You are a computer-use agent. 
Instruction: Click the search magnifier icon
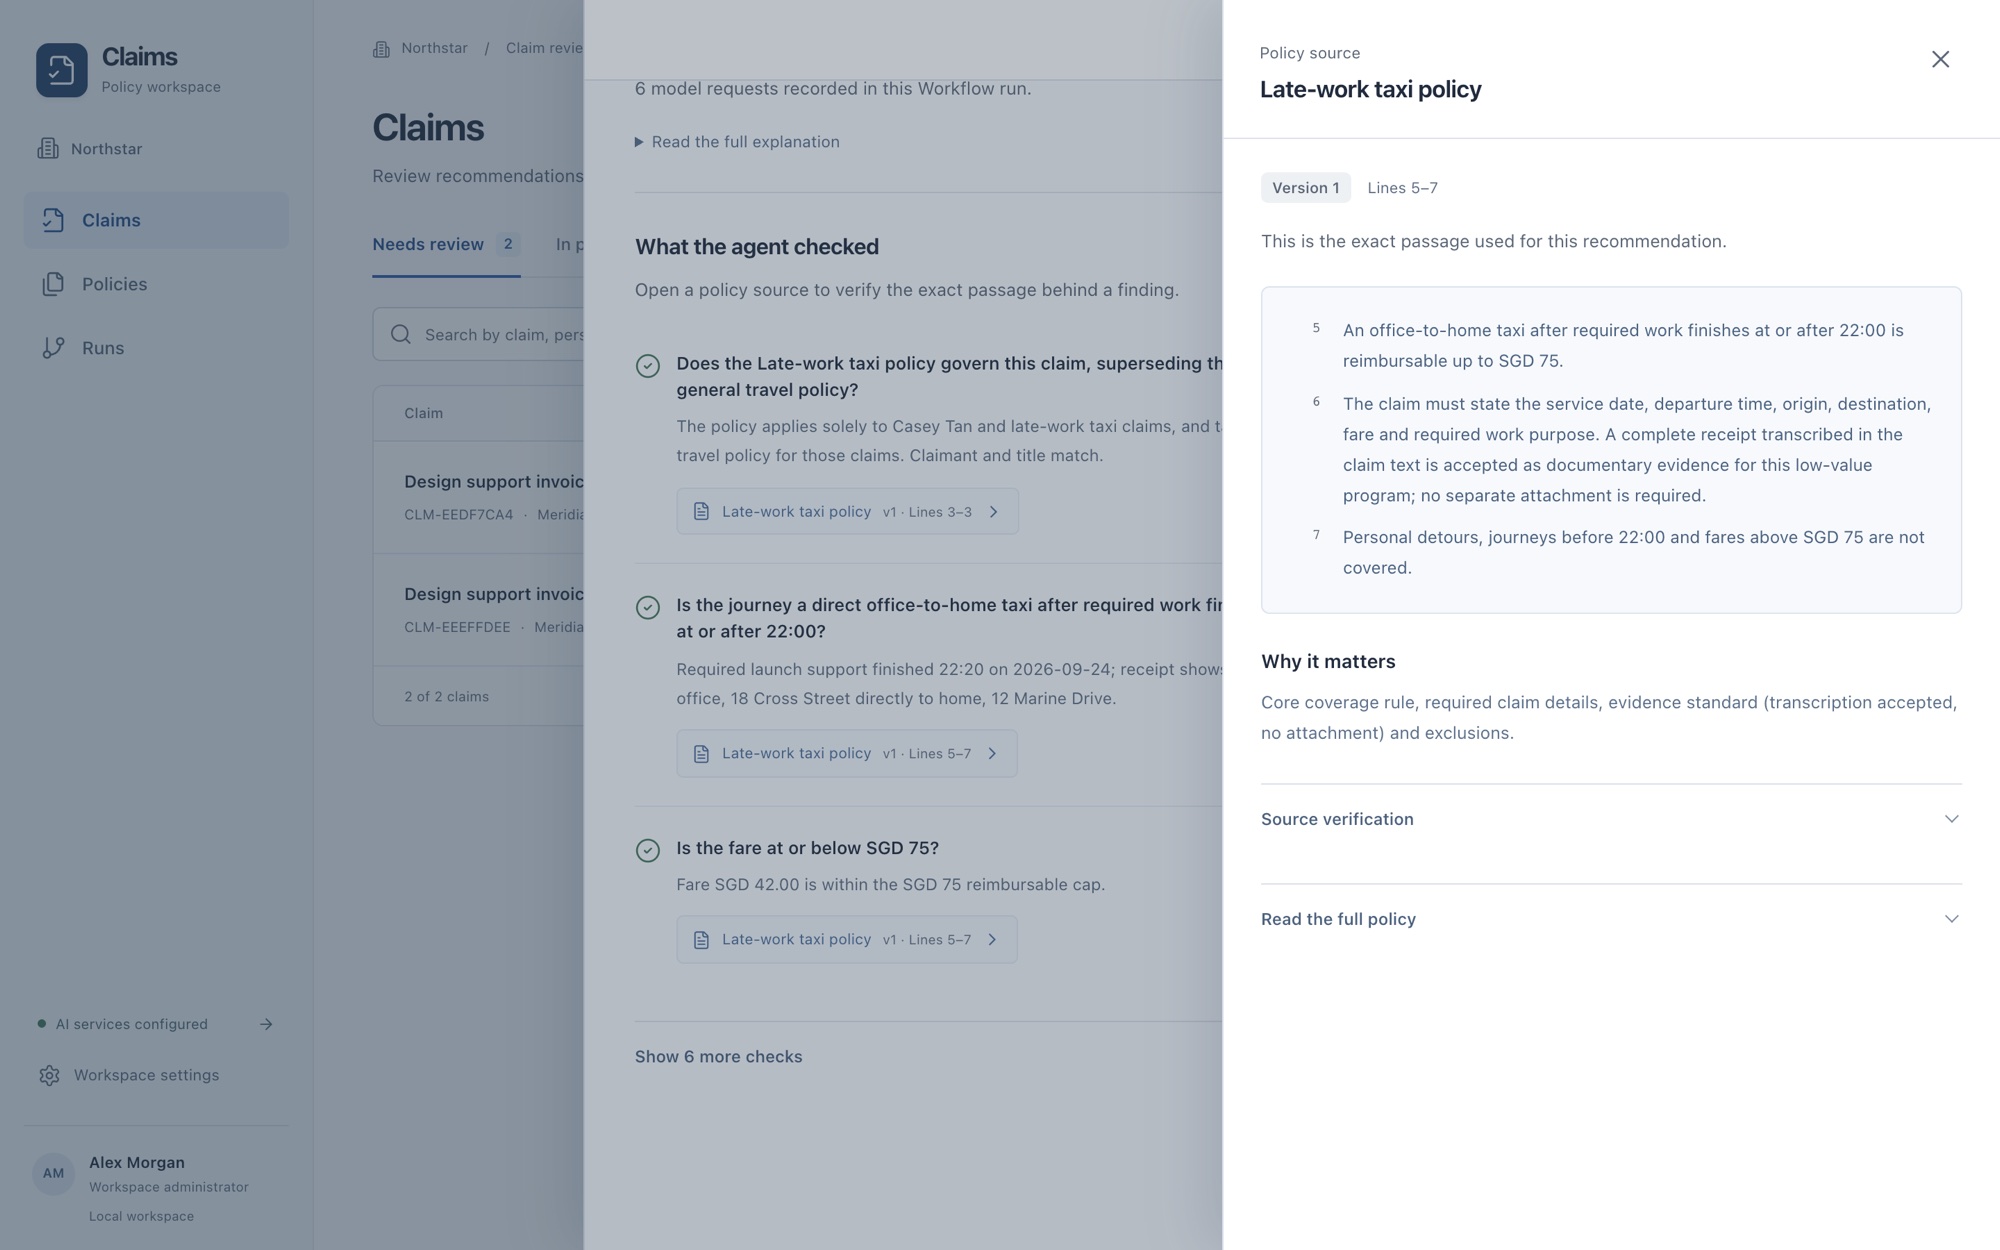click(x=401, y=334)
